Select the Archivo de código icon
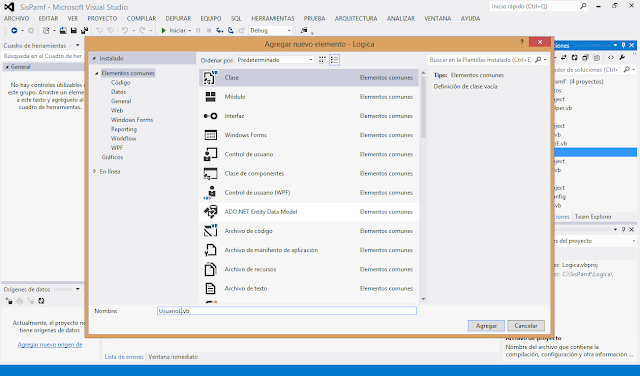The width and height of the screenshot is (640, 376). click(211, 231)
